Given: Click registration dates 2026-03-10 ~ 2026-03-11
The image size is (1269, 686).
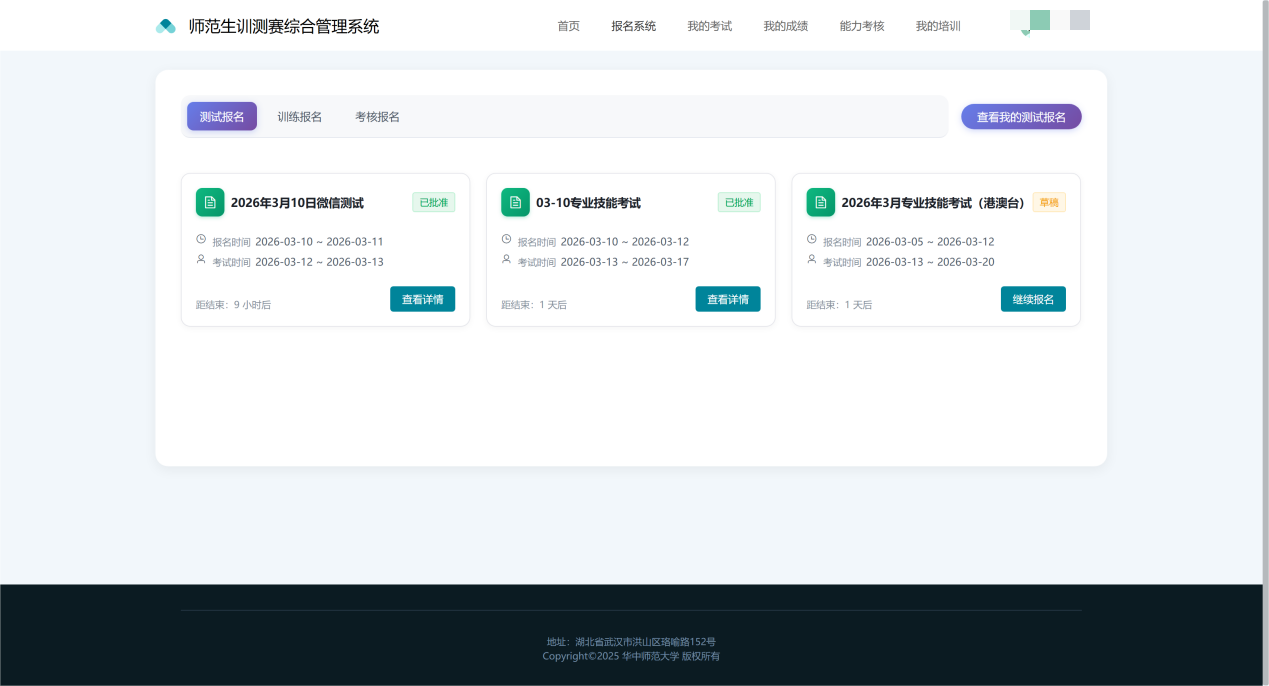Looking at the screenshot, I should coord(319,241).
